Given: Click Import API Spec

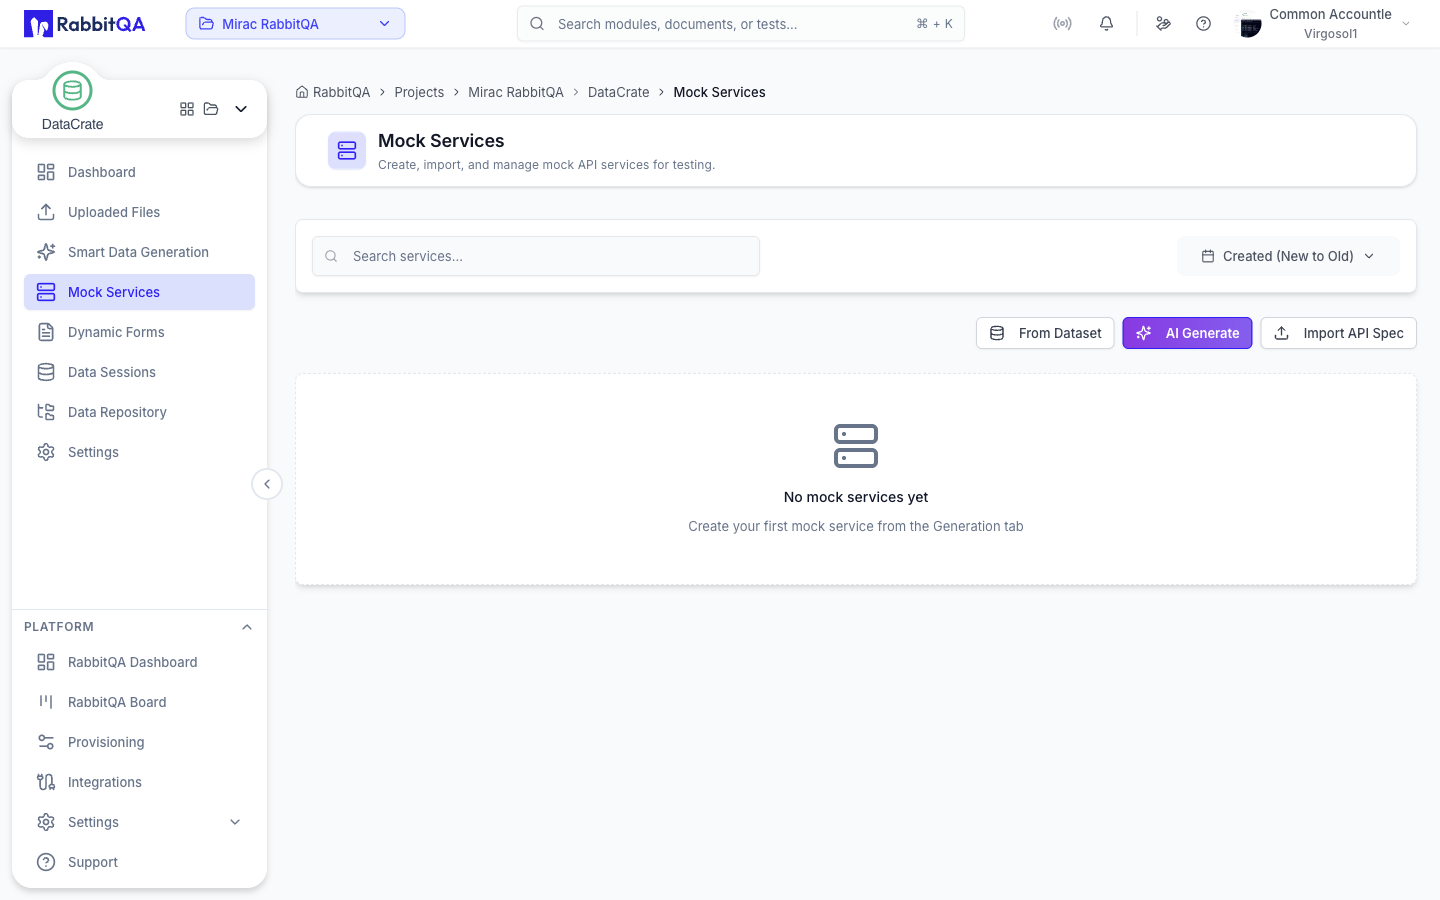Looking at the screenshot, I should click(x=1338, y=333).
